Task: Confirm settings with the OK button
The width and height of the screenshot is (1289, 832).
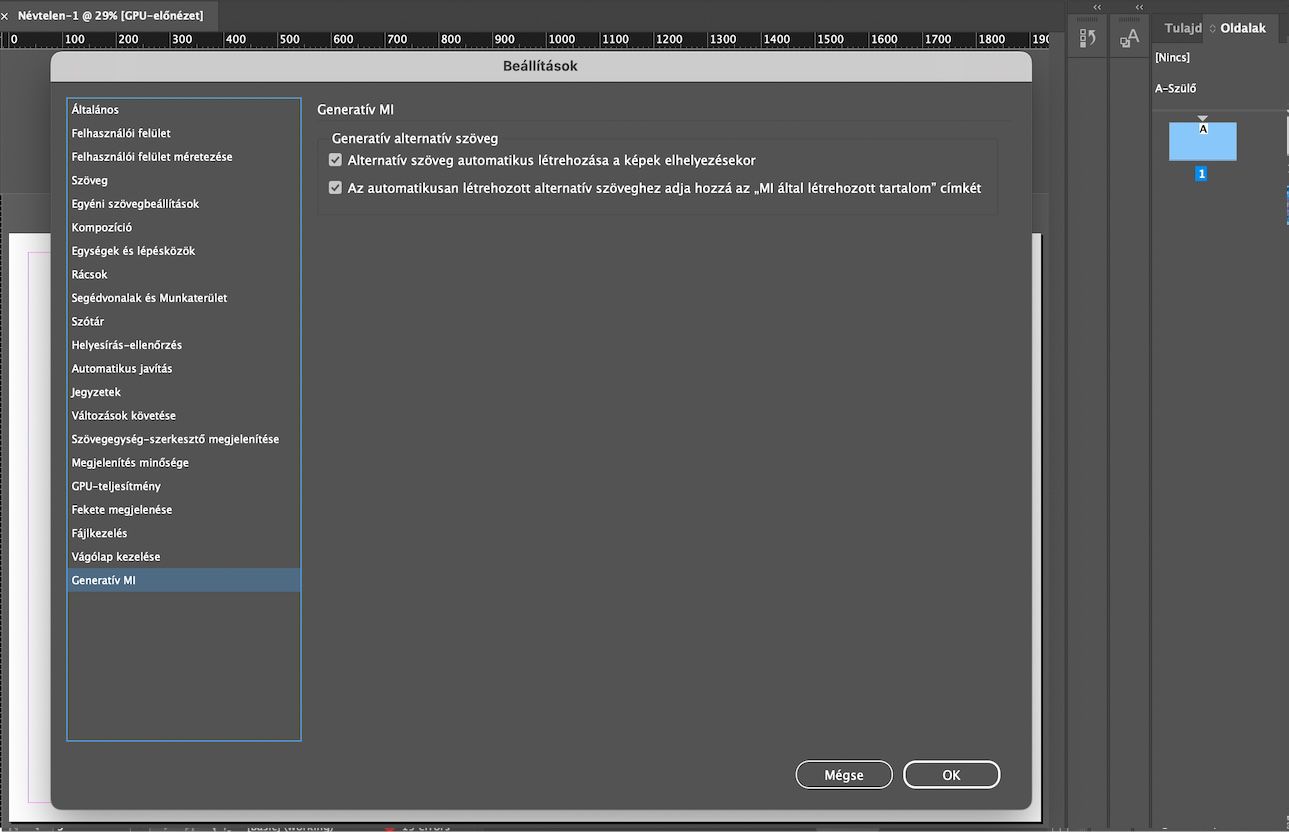Action: click(951, 775)
